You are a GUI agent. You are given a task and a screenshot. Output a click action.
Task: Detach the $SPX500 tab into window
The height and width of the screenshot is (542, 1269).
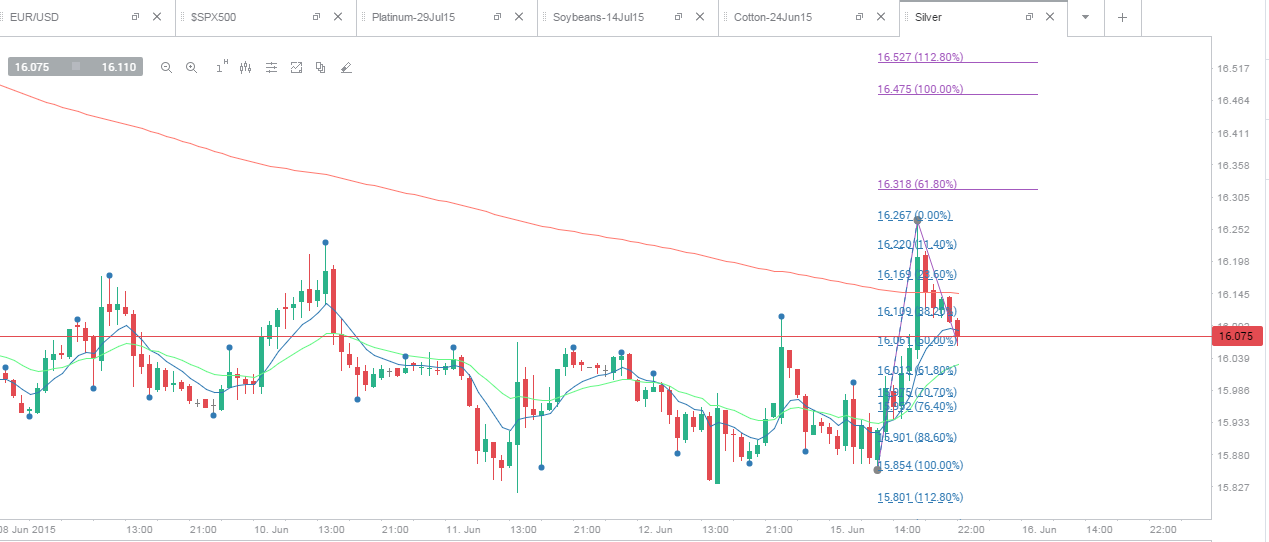[316, 17]
